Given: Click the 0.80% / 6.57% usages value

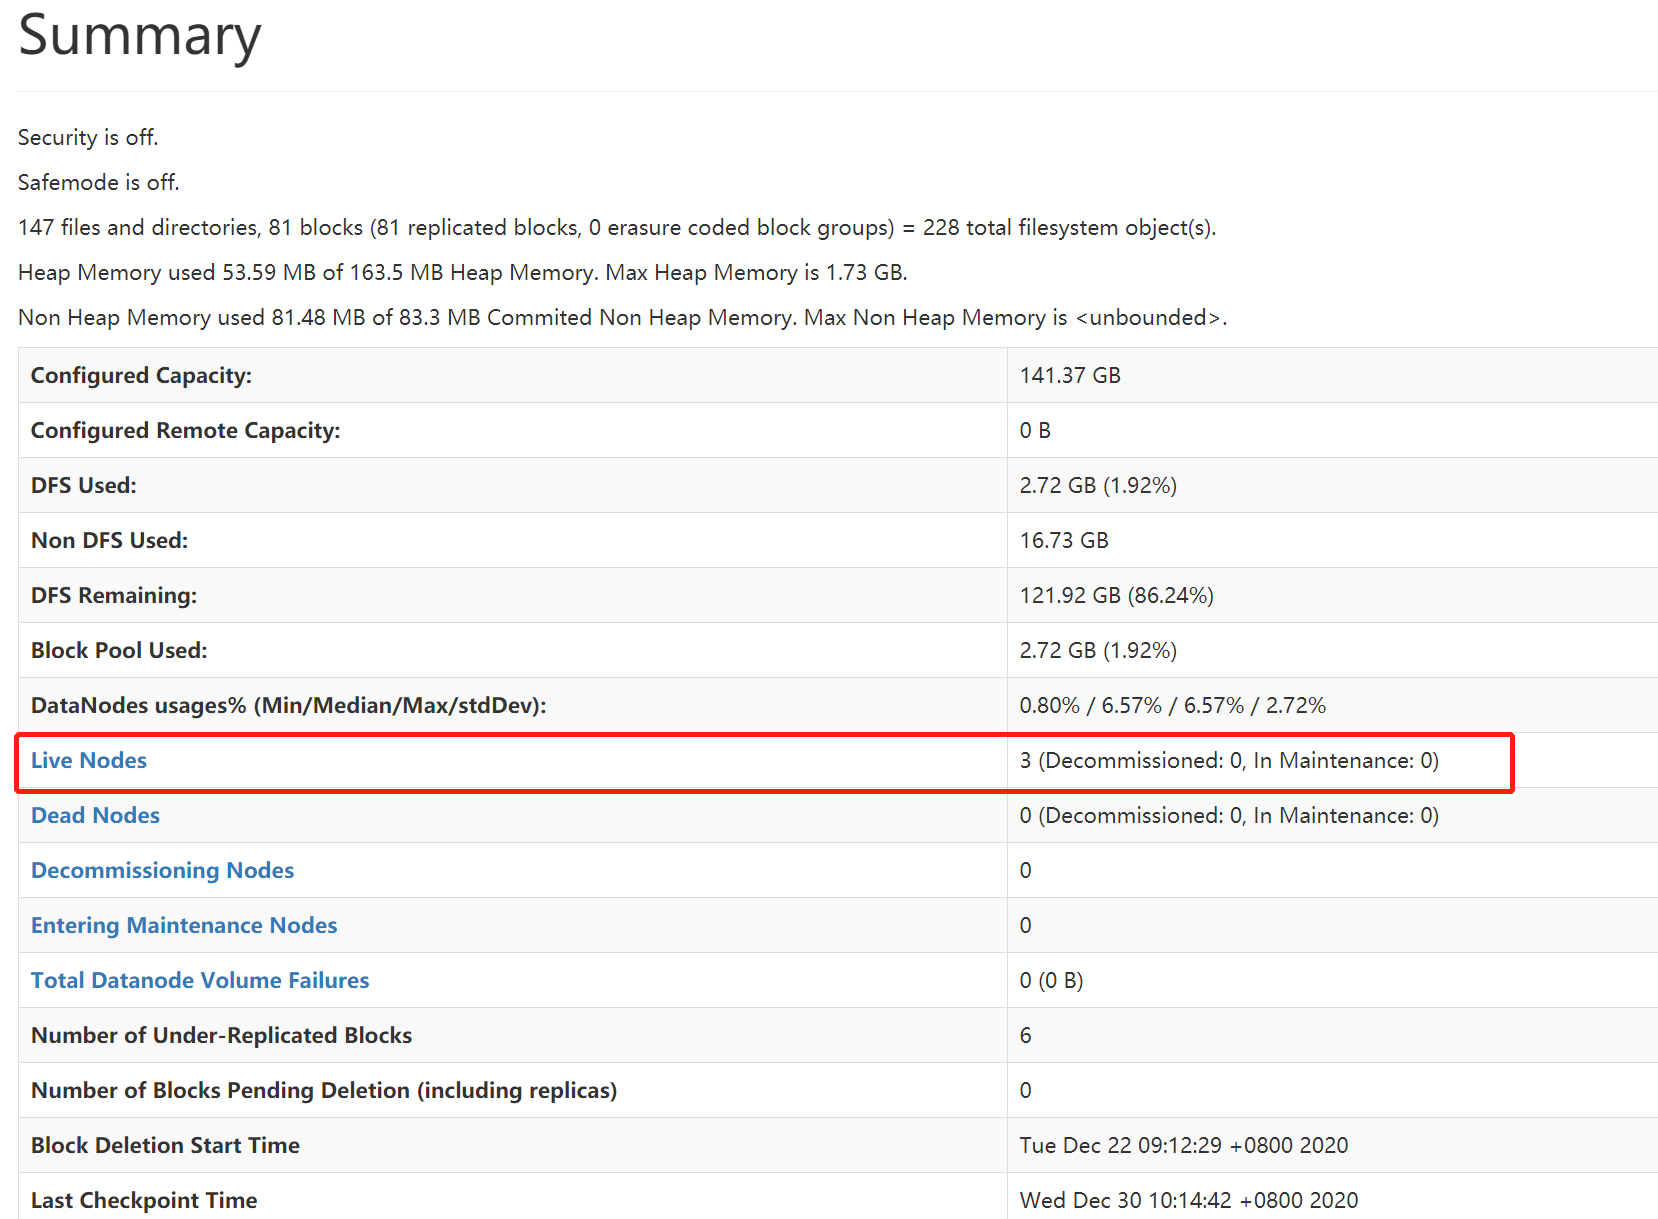Looking at the screenshot, I should click(1173, 705).
